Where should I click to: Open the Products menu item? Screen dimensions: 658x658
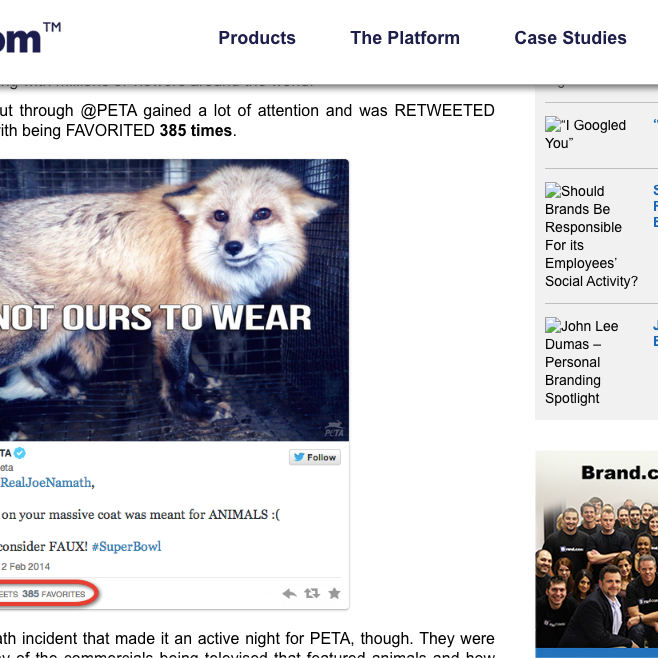[257, 38]
